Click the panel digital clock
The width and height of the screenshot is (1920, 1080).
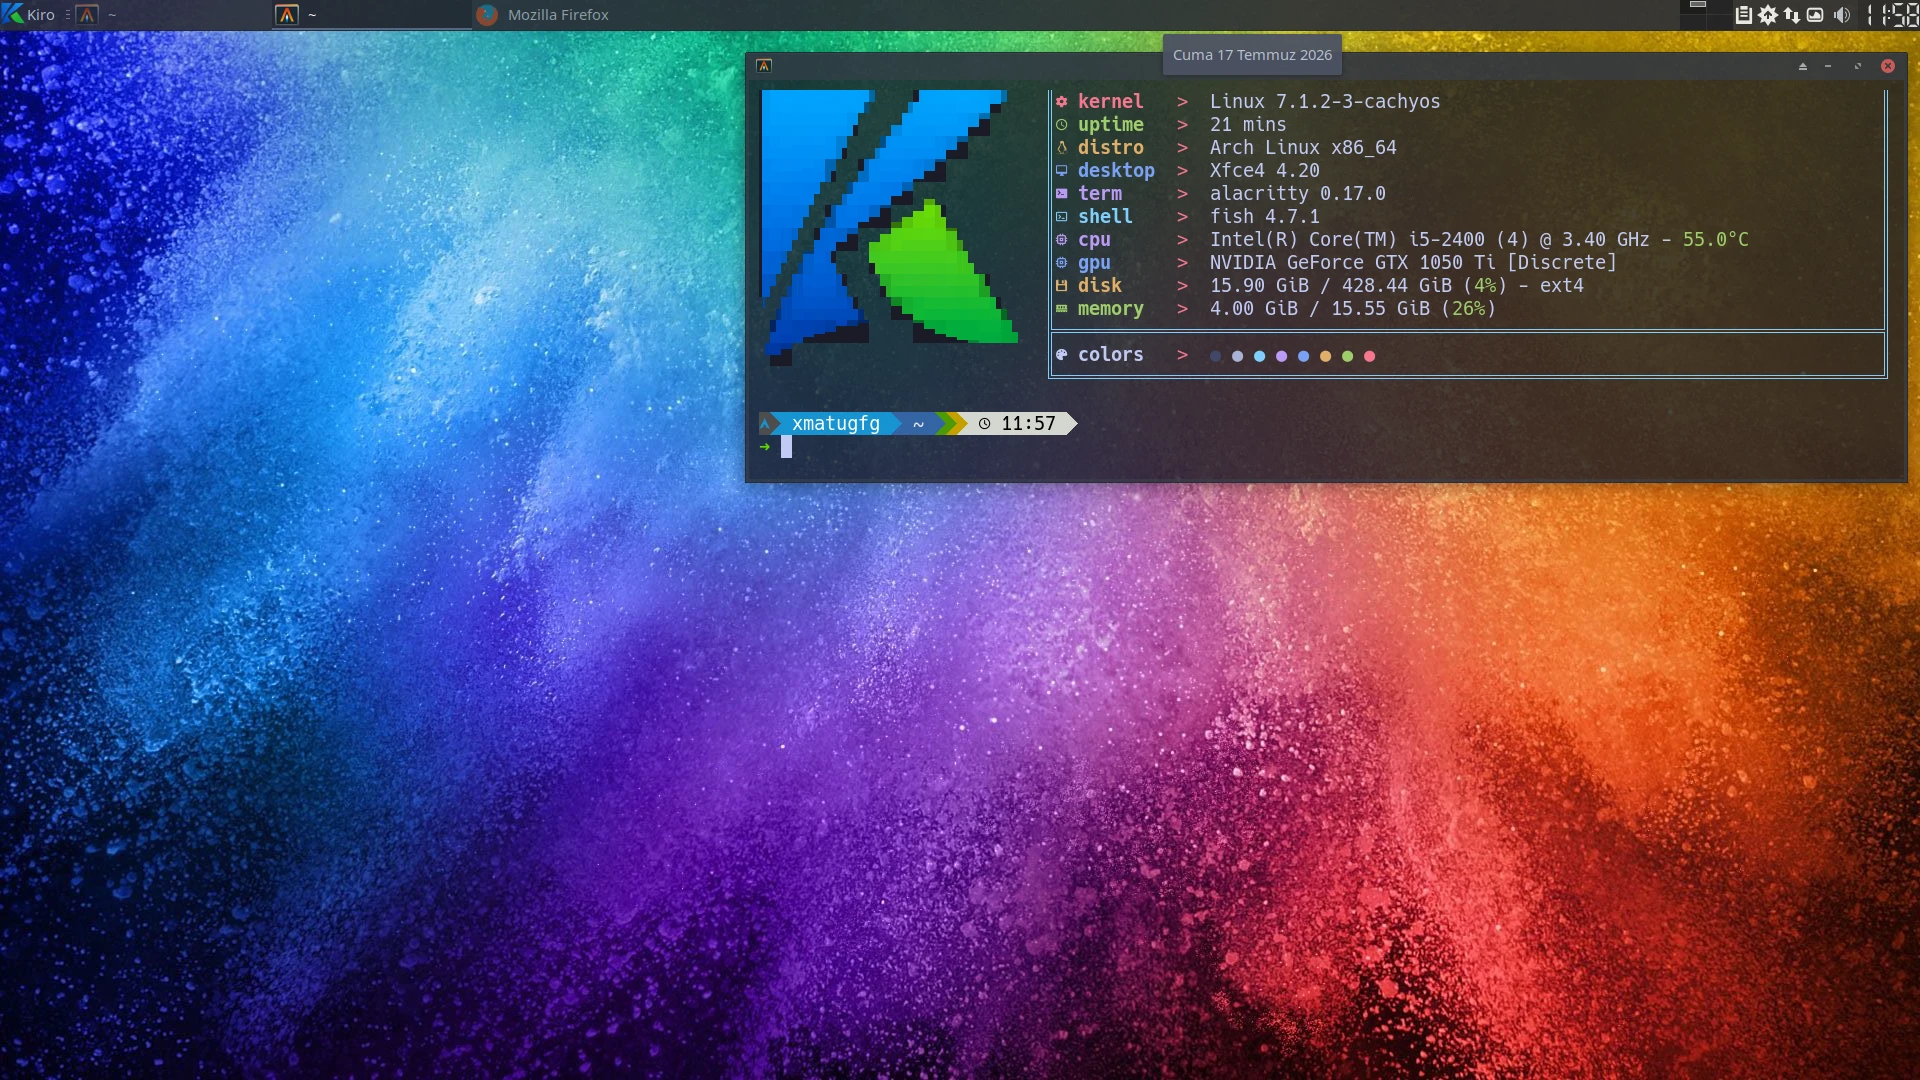pos(1893,15)
